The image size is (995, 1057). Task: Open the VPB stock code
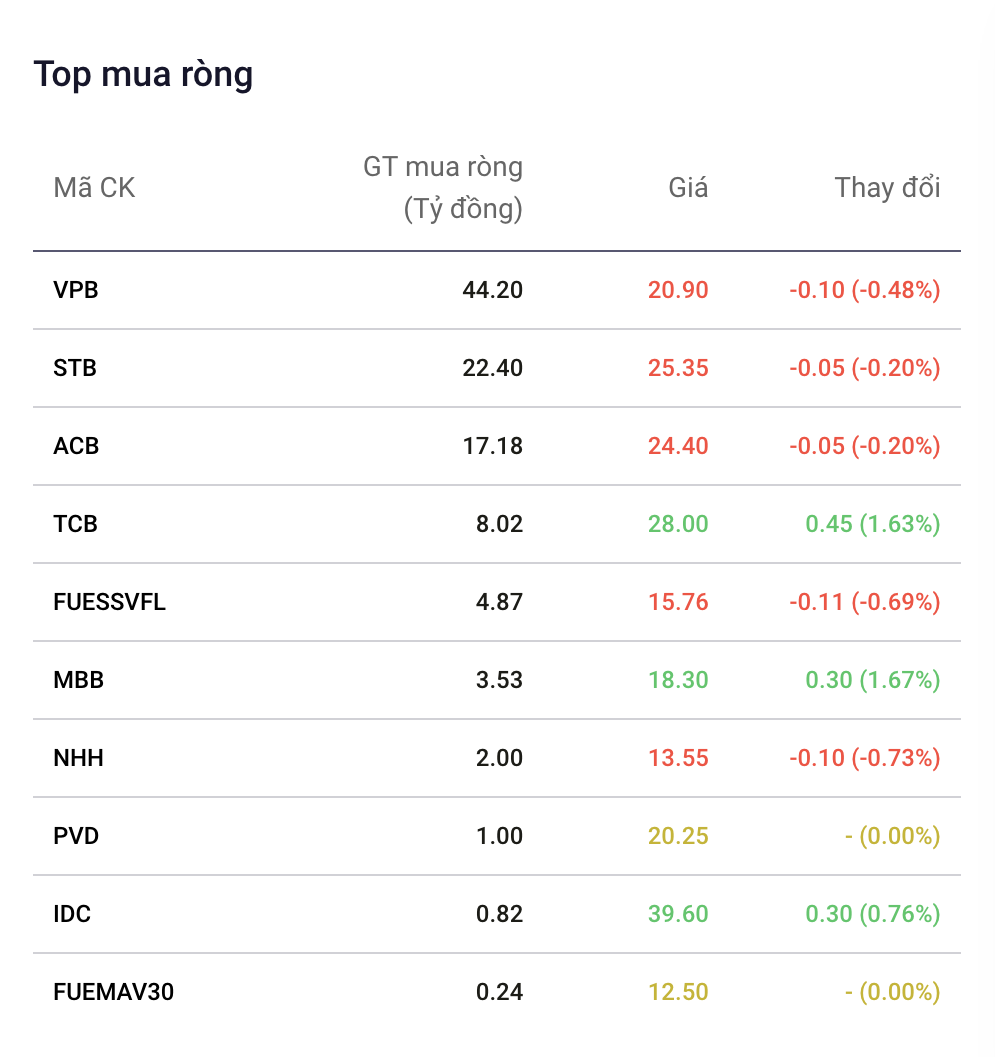tap(76, 290)
